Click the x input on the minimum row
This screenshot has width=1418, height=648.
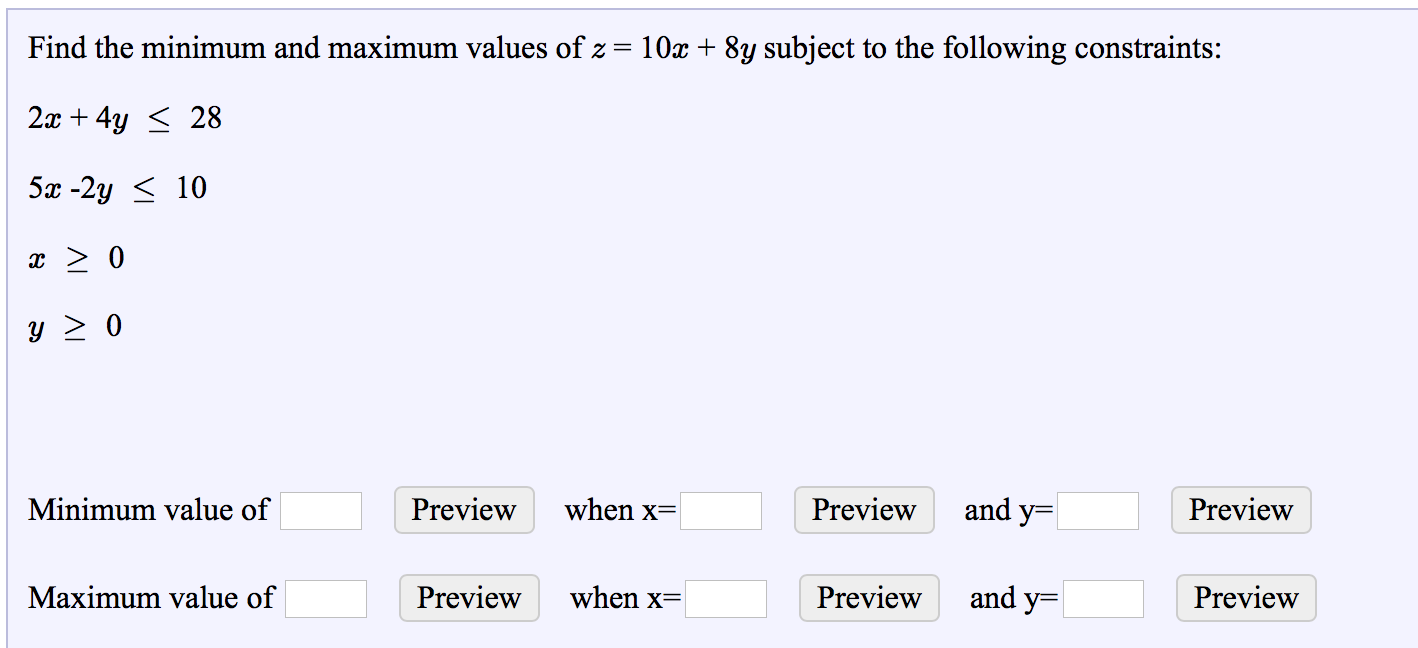coord(721,510)
